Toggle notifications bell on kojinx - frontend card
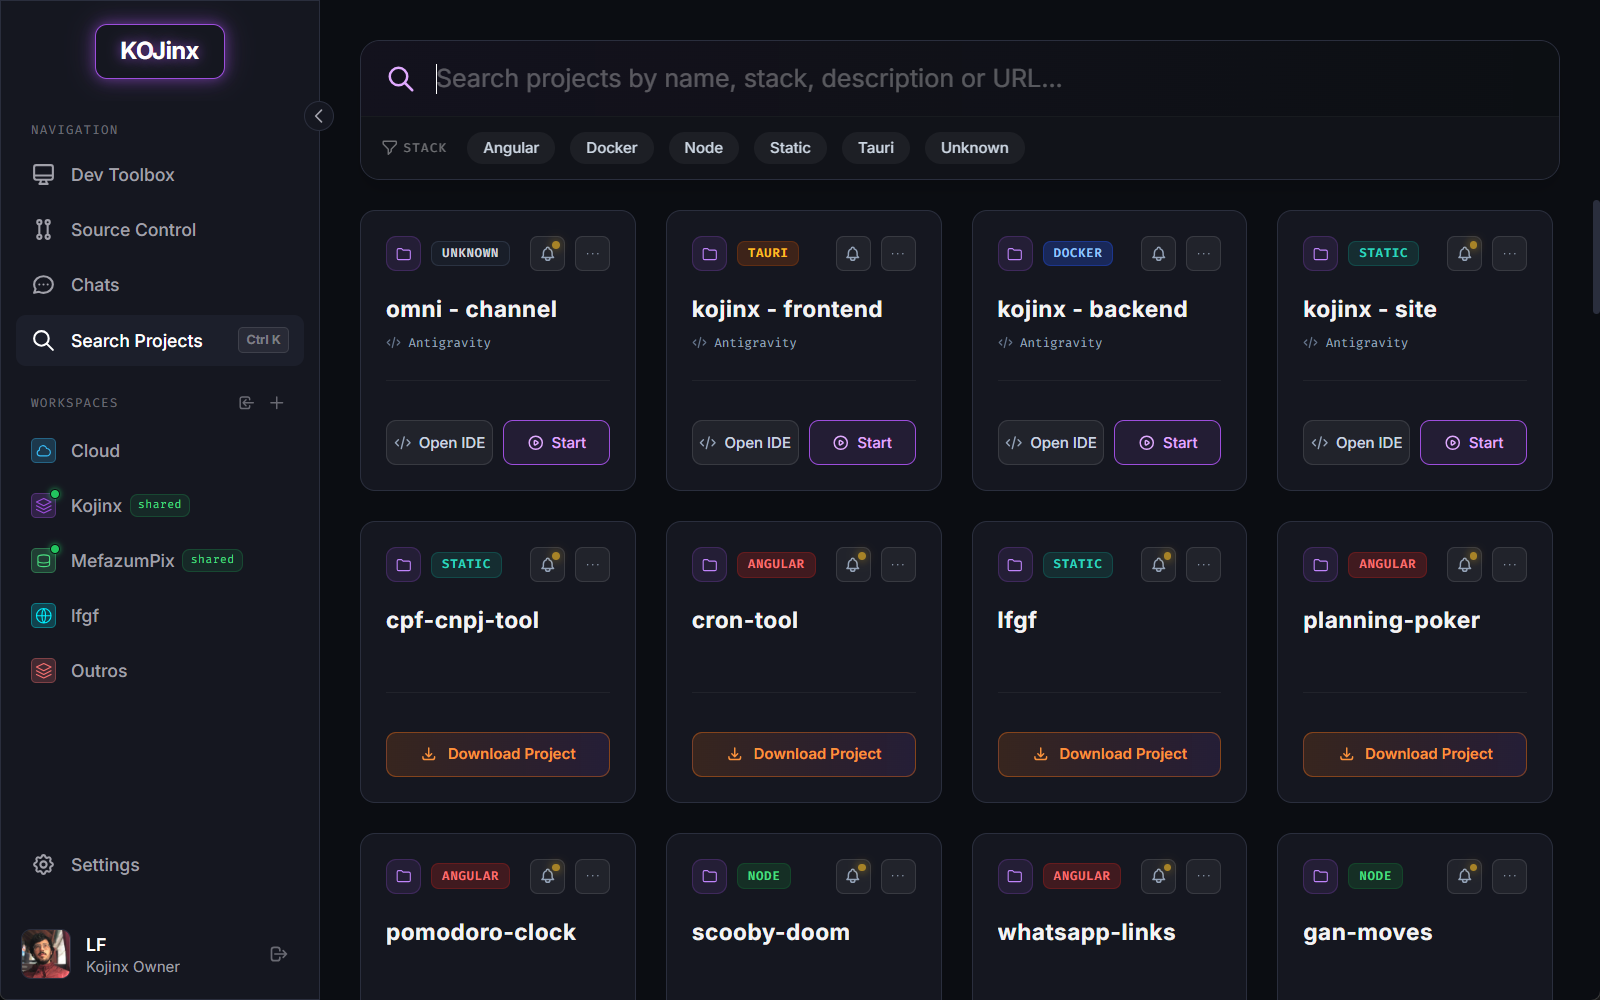This screenshot has width=1600, height=1000. coord(853,254)
